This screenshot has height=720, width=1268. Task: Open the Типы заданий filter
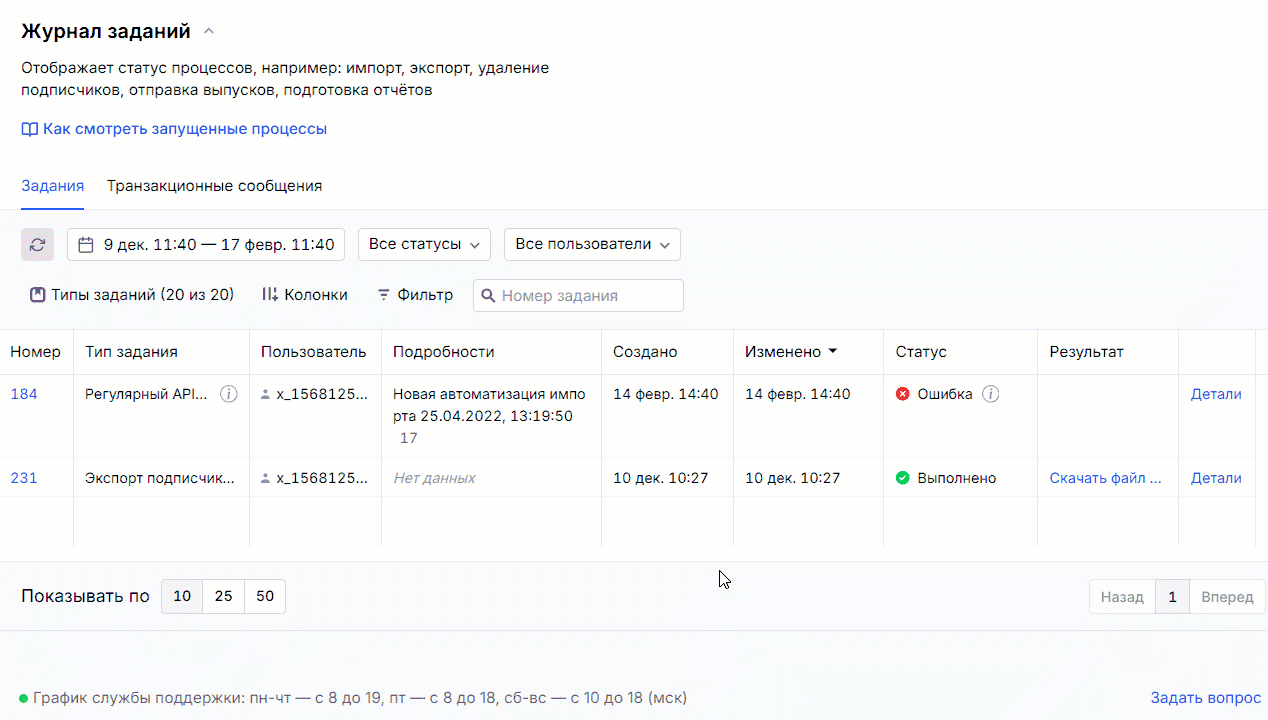pyautogui.click(x=130, y=295)
